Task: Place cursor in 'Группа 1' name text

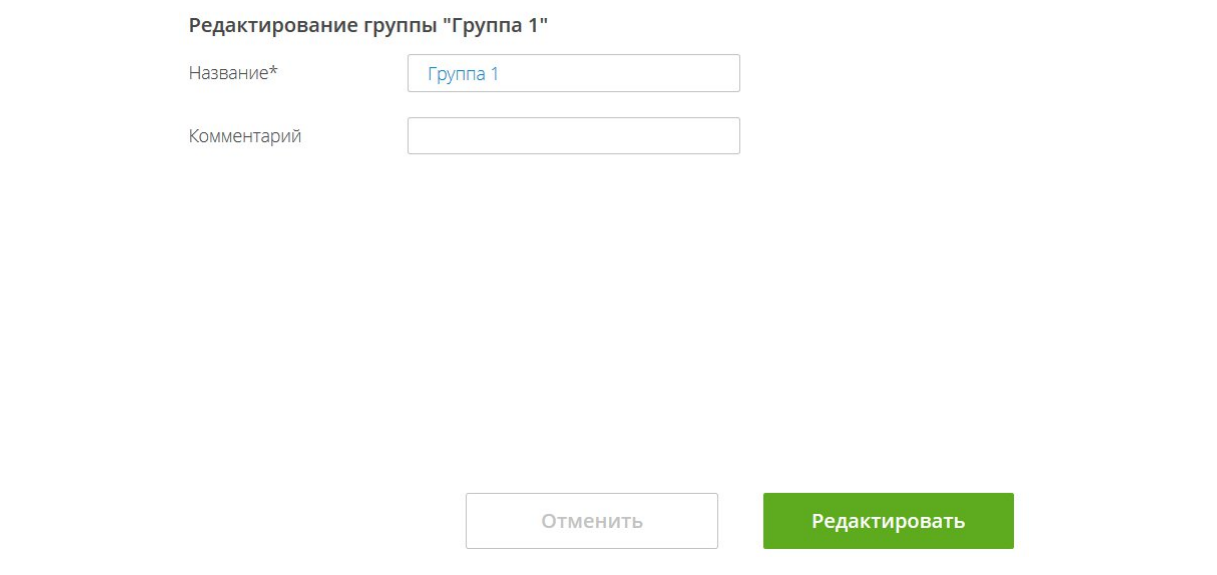Action: click(x=462, y=73)
